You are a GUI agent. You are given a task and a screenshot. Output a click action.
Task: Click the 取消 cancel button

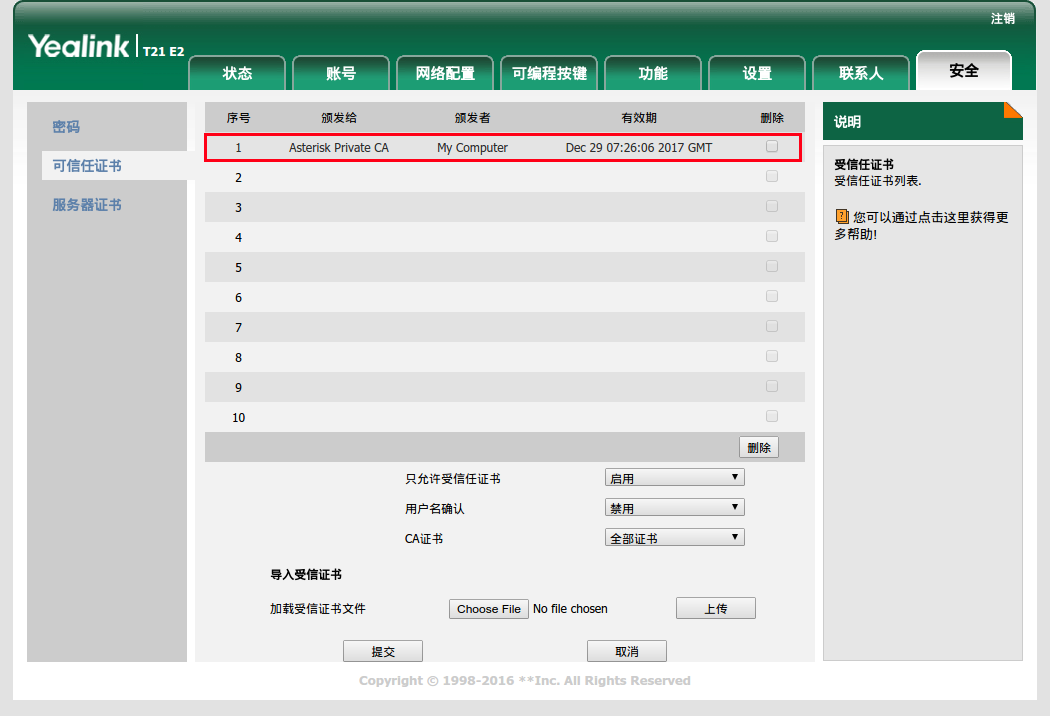tap(626, 651)
